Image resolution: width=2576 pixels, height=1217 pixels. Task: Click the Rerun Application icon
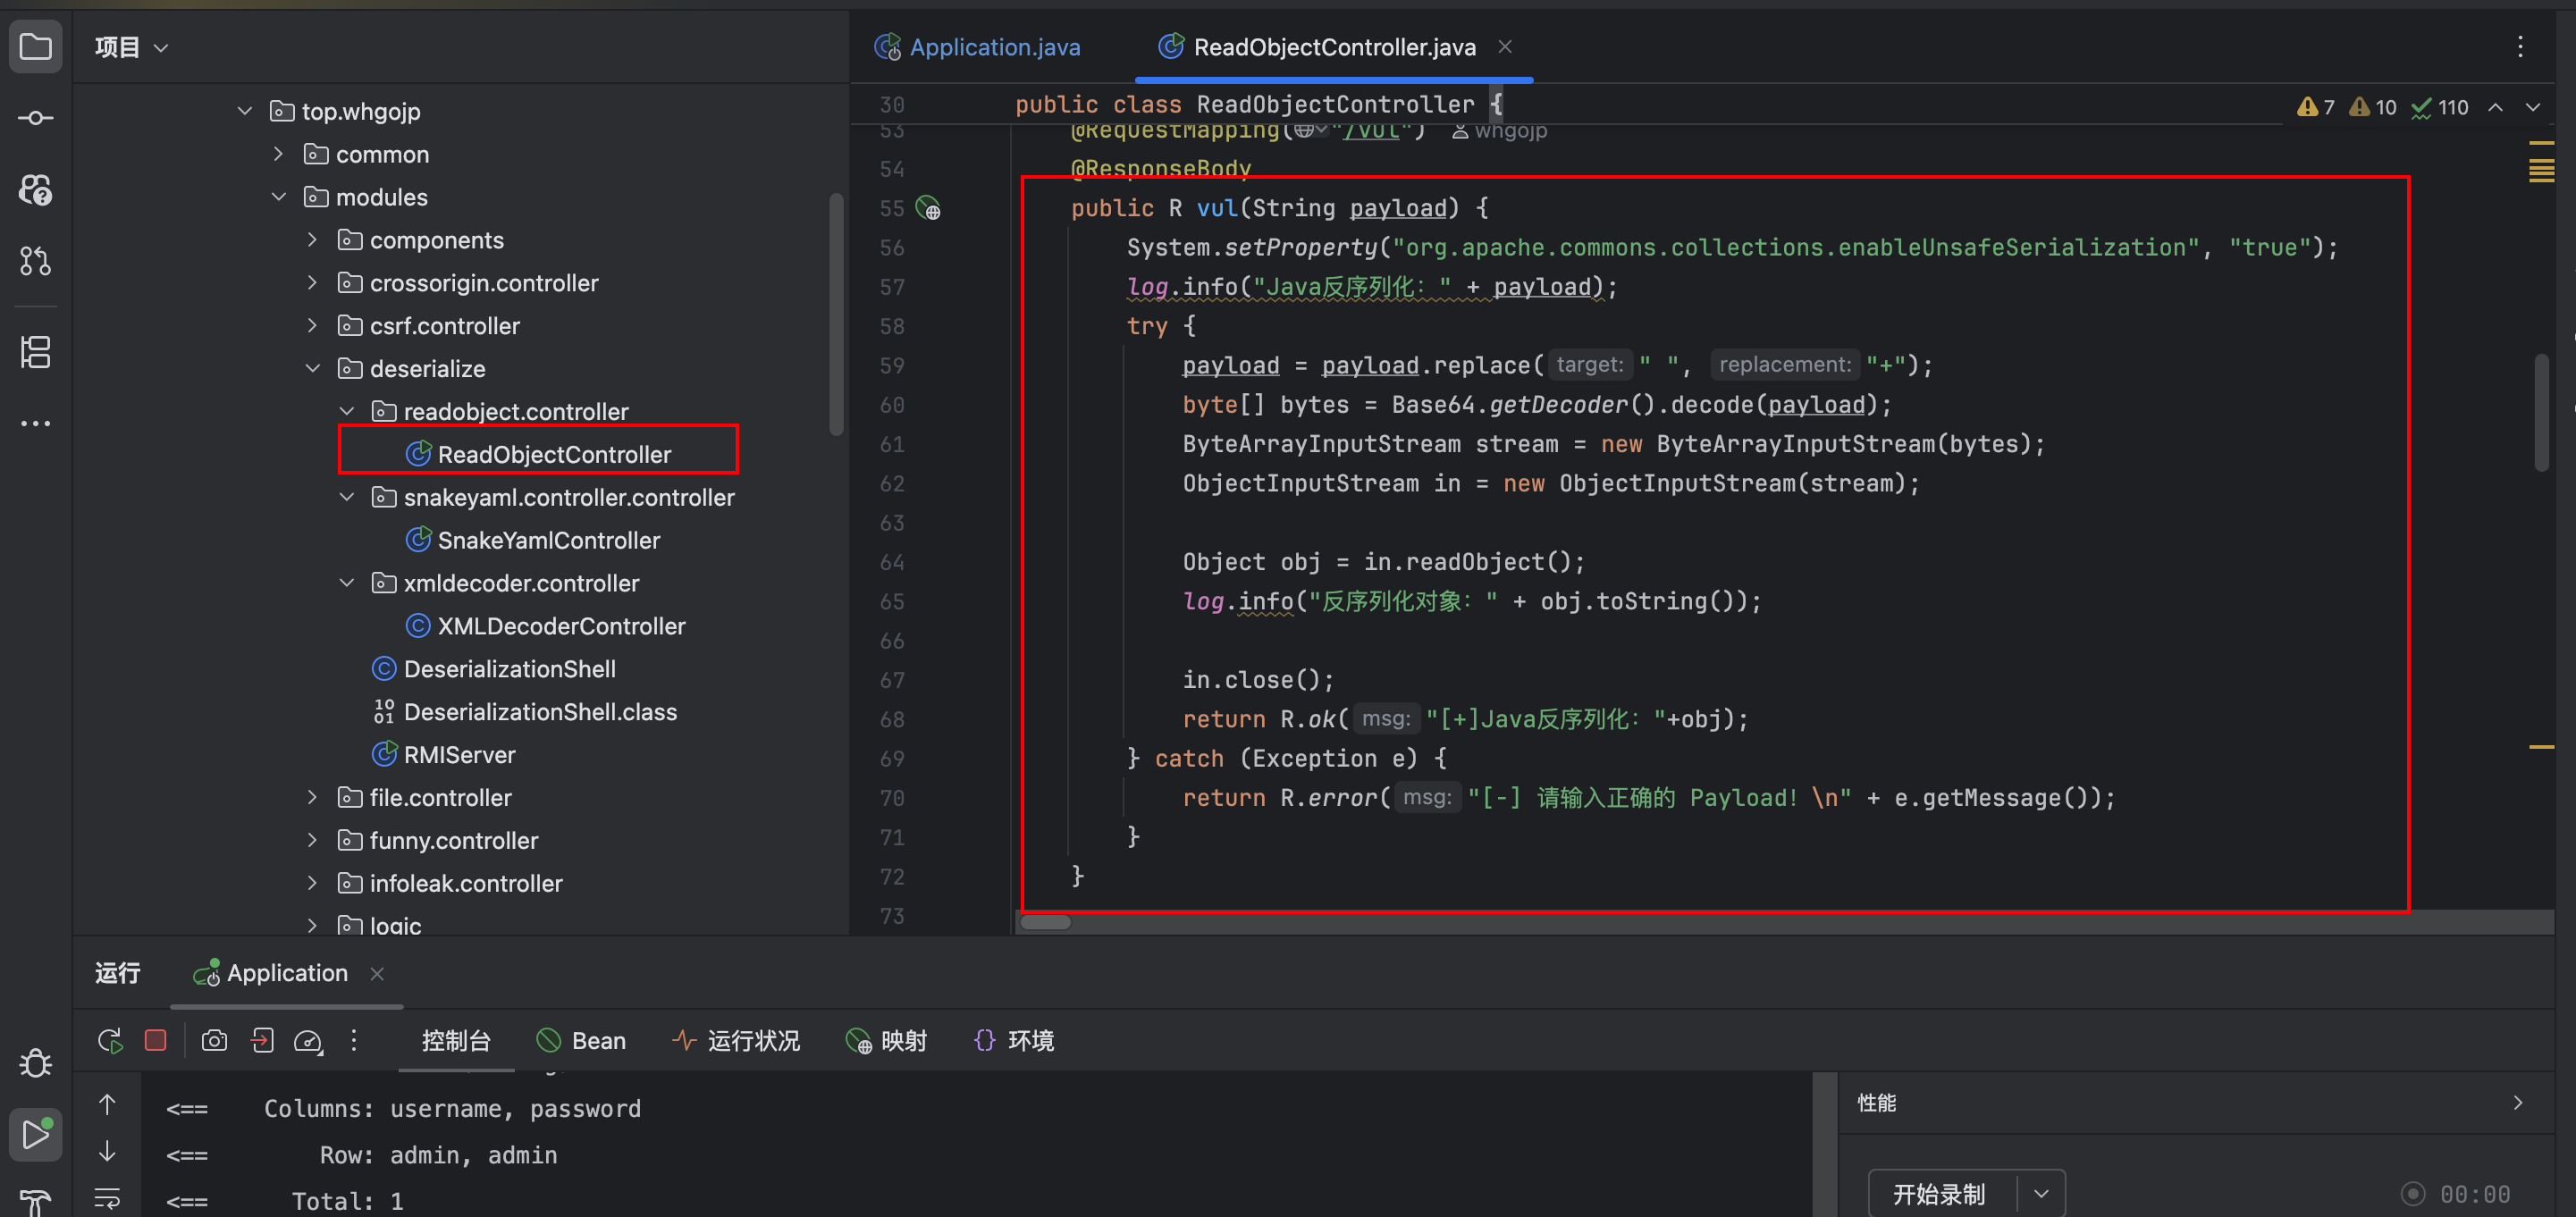pyautogui.click(x=110, y=1041)
